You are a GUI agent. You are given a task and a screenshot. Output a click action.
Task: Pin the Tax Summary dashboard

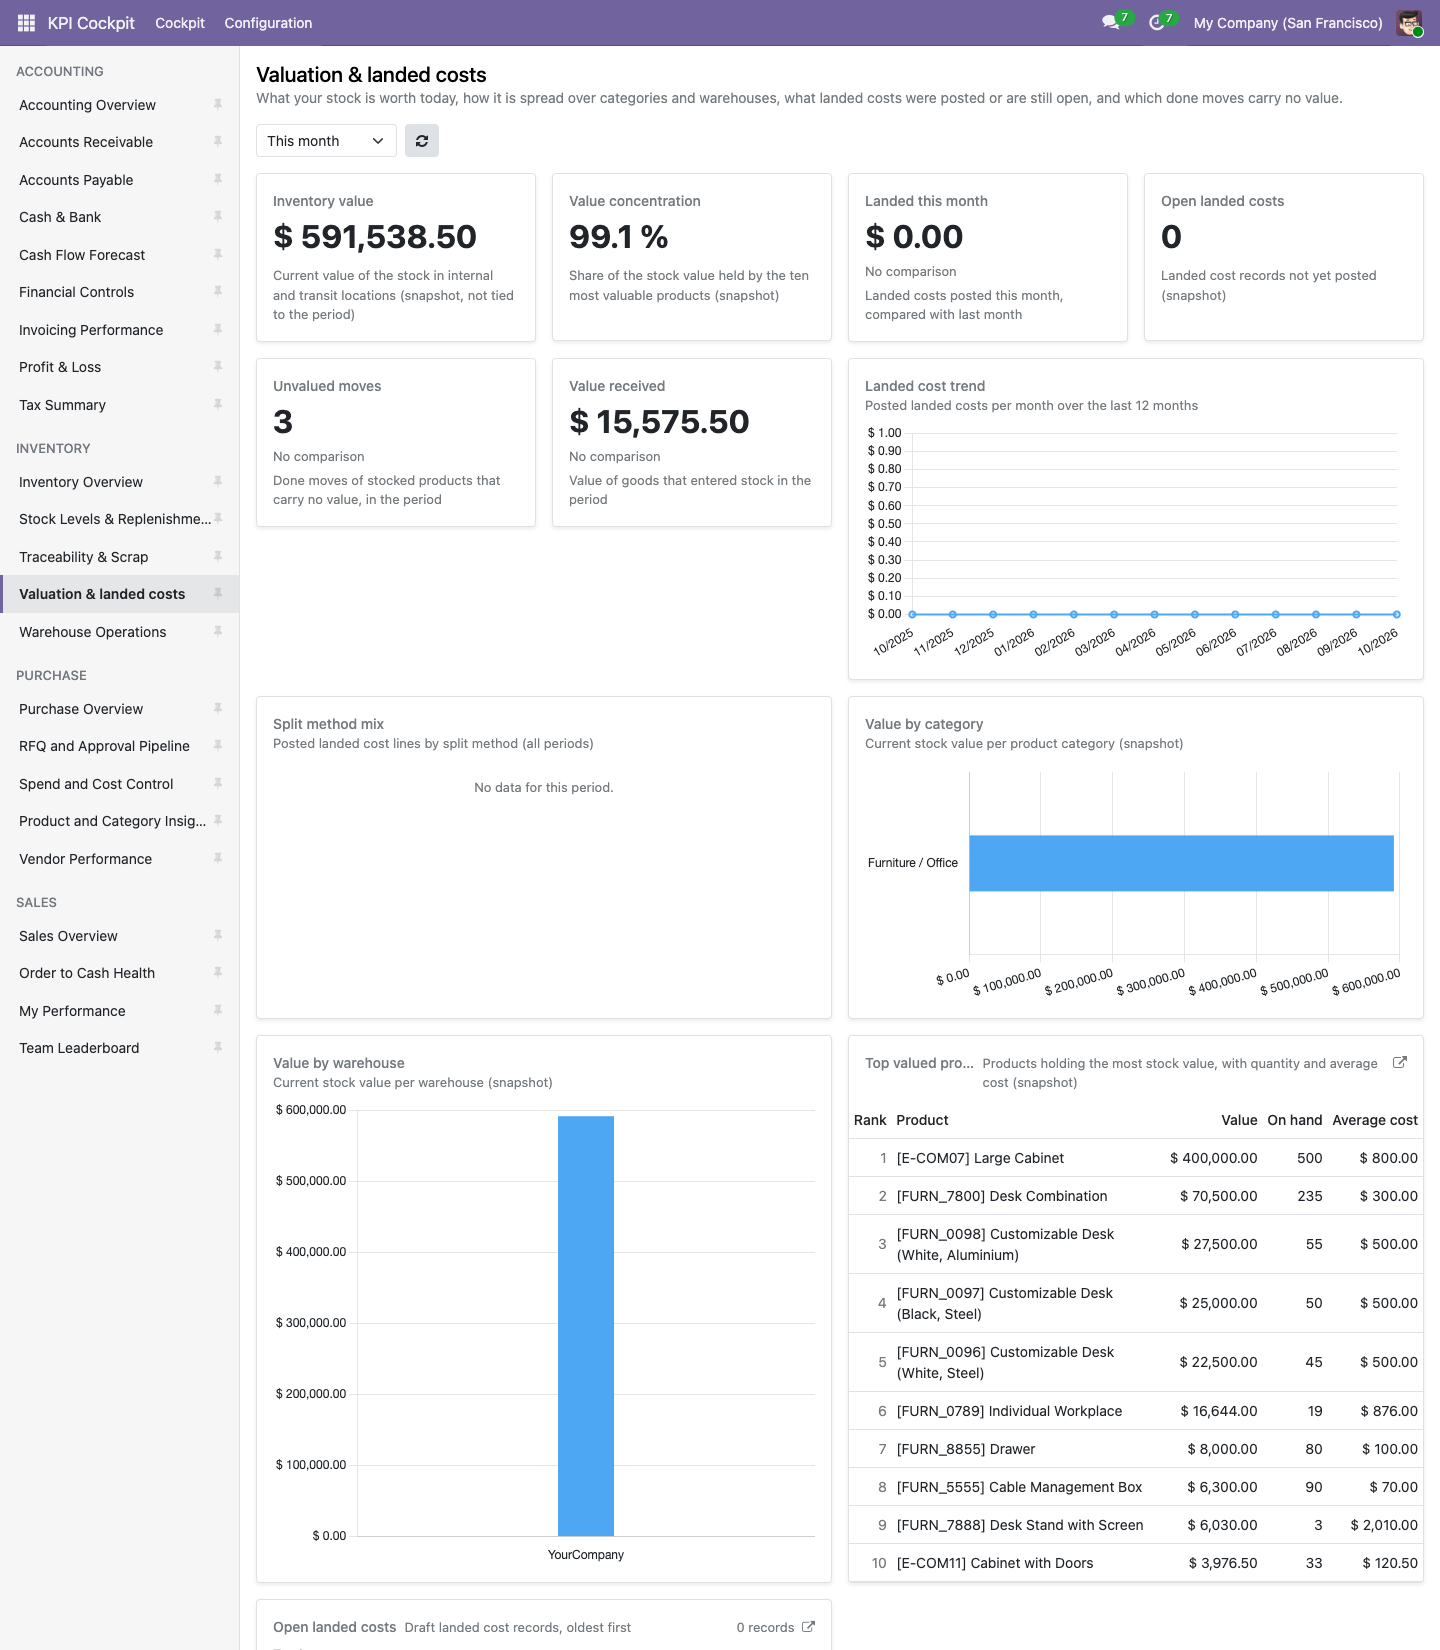(x=217, y=405)
